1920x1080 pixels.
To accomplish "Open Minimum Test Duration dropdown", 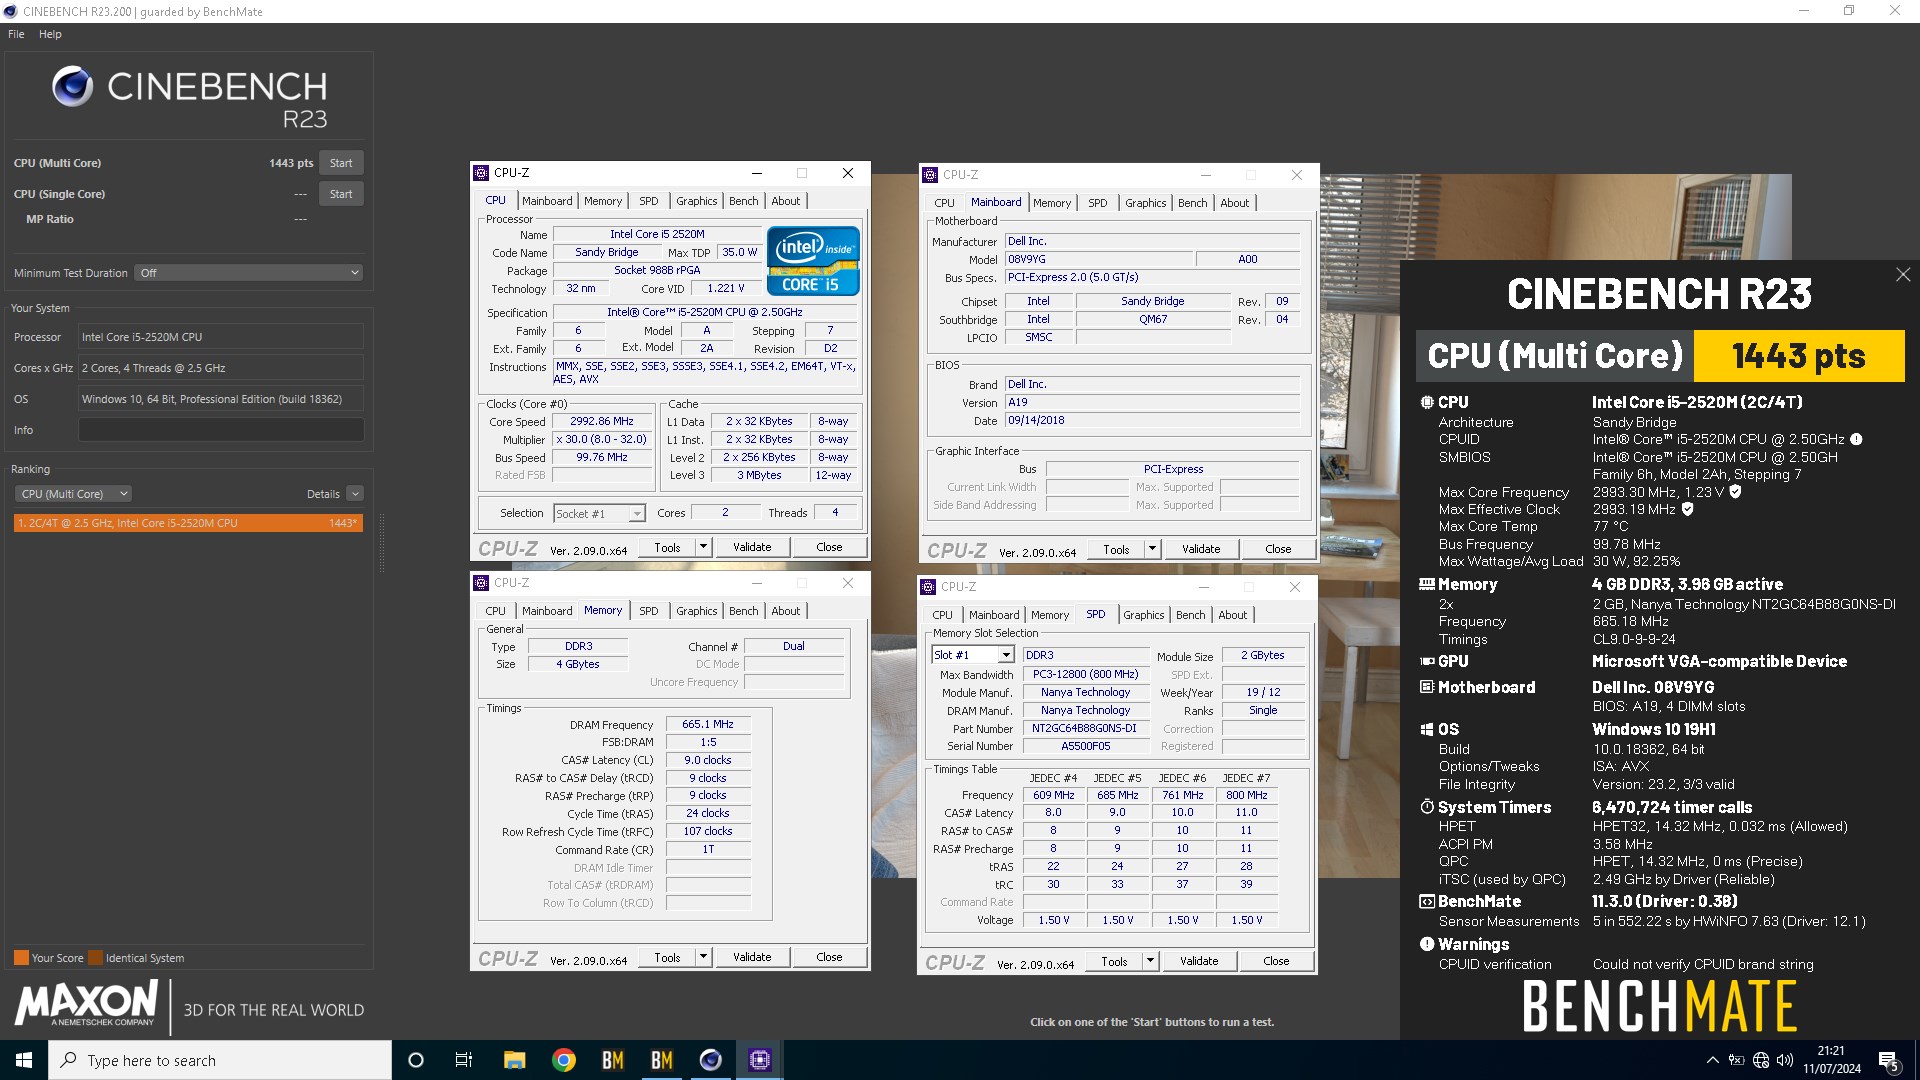I will coord(249,273).
